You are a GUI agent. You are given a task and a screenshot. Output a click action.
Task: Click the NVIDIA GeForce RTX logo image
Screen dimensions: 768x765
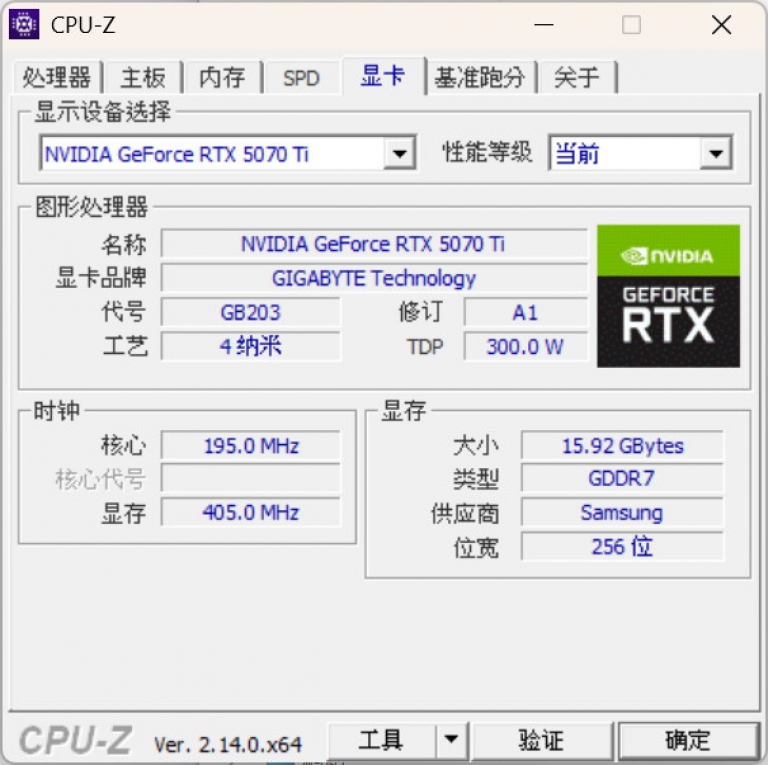point(668,296)
